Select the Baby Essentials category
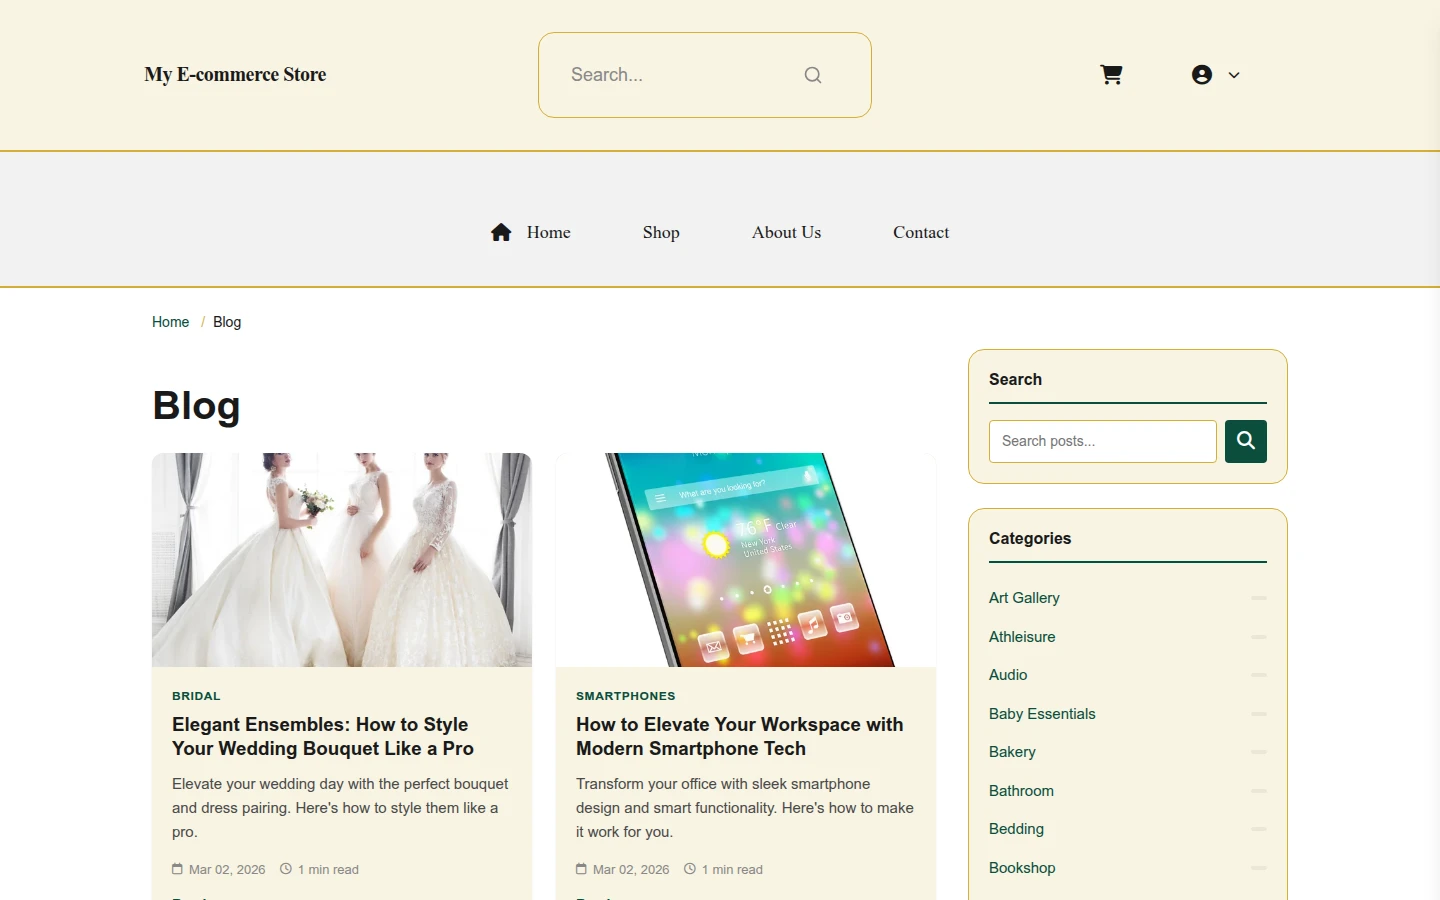The width and height of the screenshot is (1440, 900). coord(1042,714)
